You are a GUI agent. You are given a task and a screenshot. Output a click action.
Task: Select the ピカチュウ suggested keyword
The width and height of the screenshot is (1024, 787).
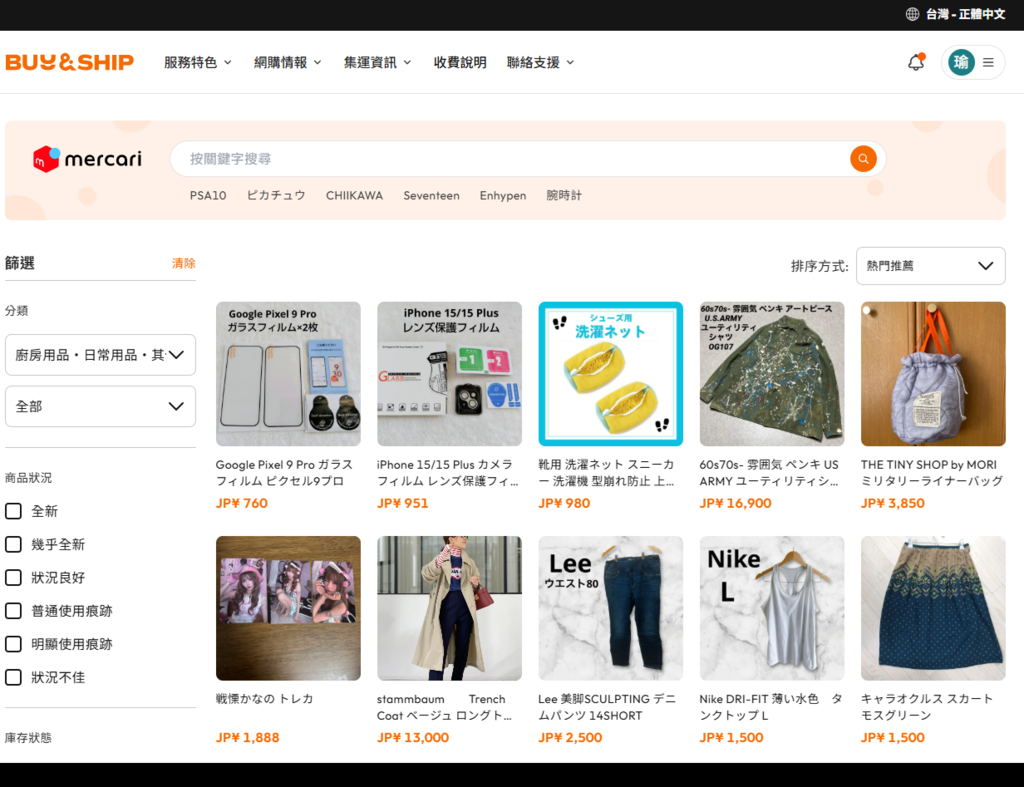[x=276, y=195]
